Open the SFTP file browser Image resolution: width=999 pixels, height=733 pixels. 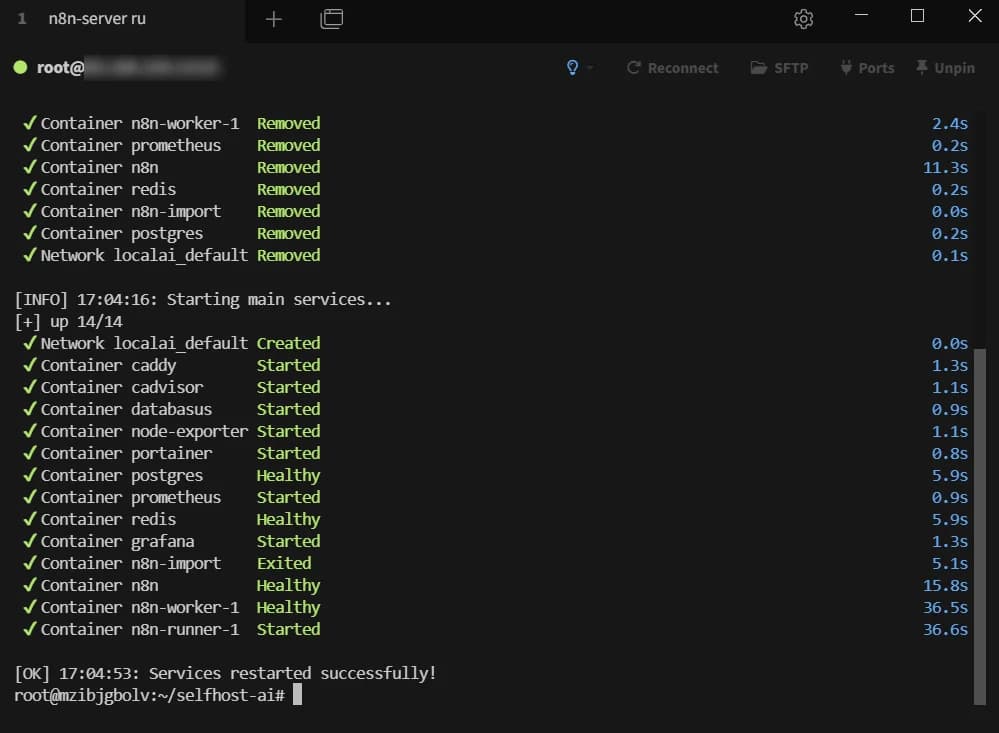pyautogui.click(x=779, y=68)
